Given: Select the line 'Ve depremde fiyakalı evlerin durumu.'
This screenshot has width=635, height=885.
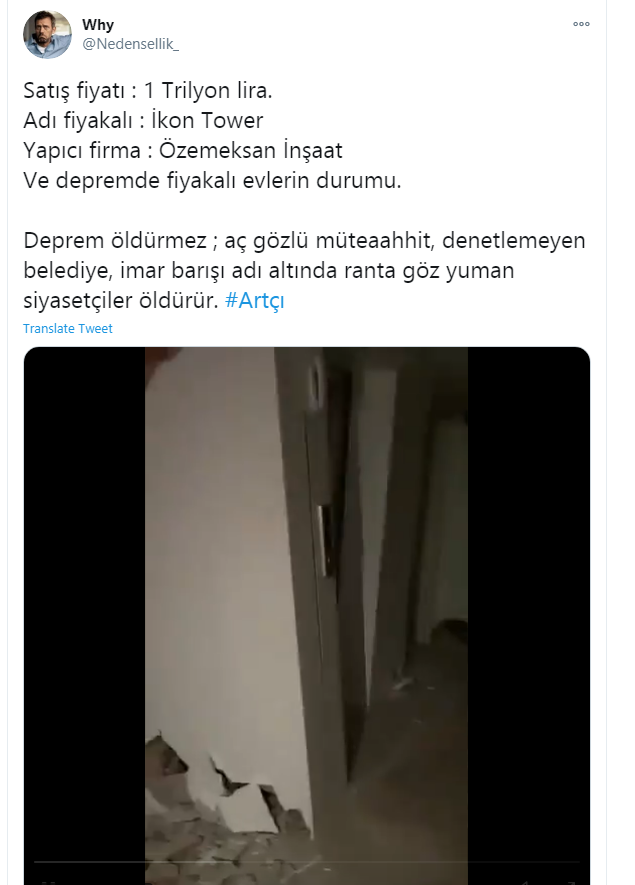Looking at the screenshot, I should coord(212,181).
